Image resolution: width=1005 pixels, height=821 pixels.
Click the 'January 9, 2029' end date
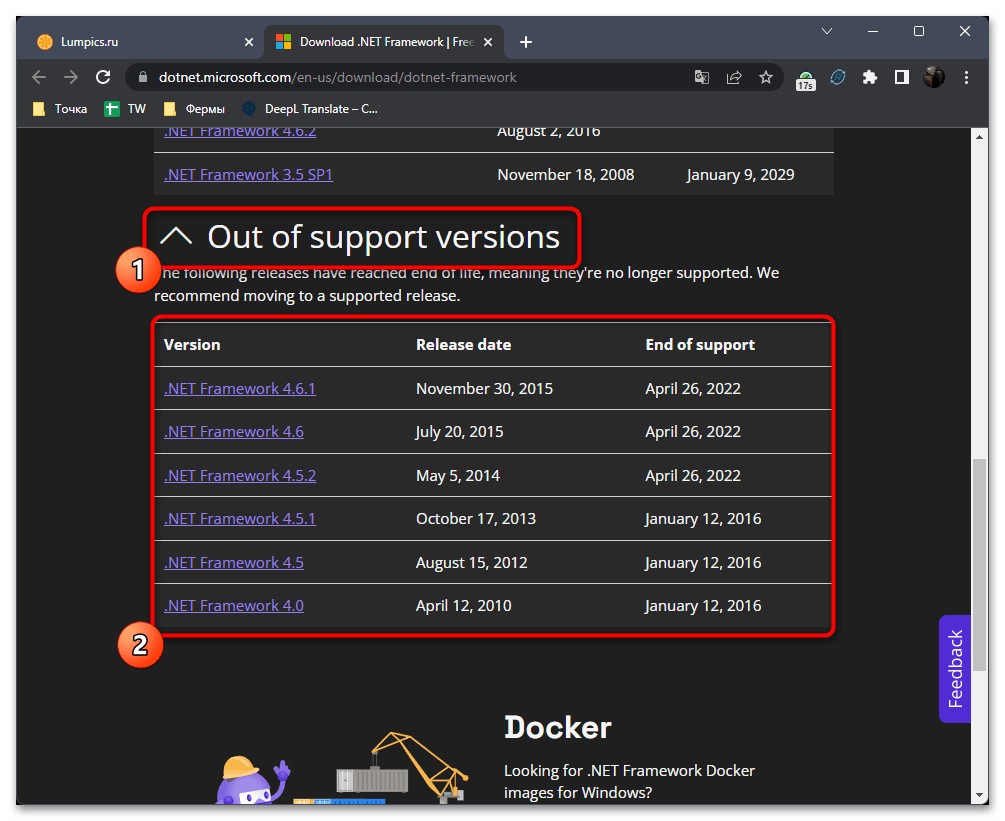point(740,174)
